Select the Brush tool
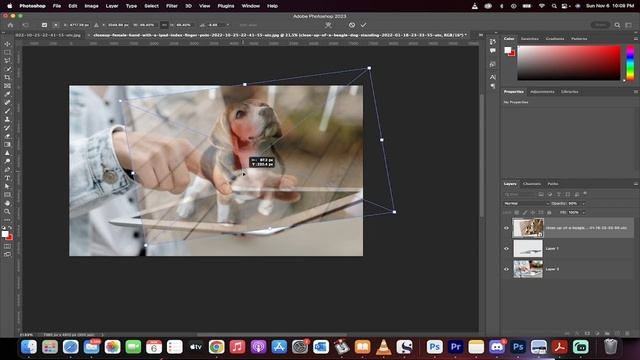 (x=7, y=111)
